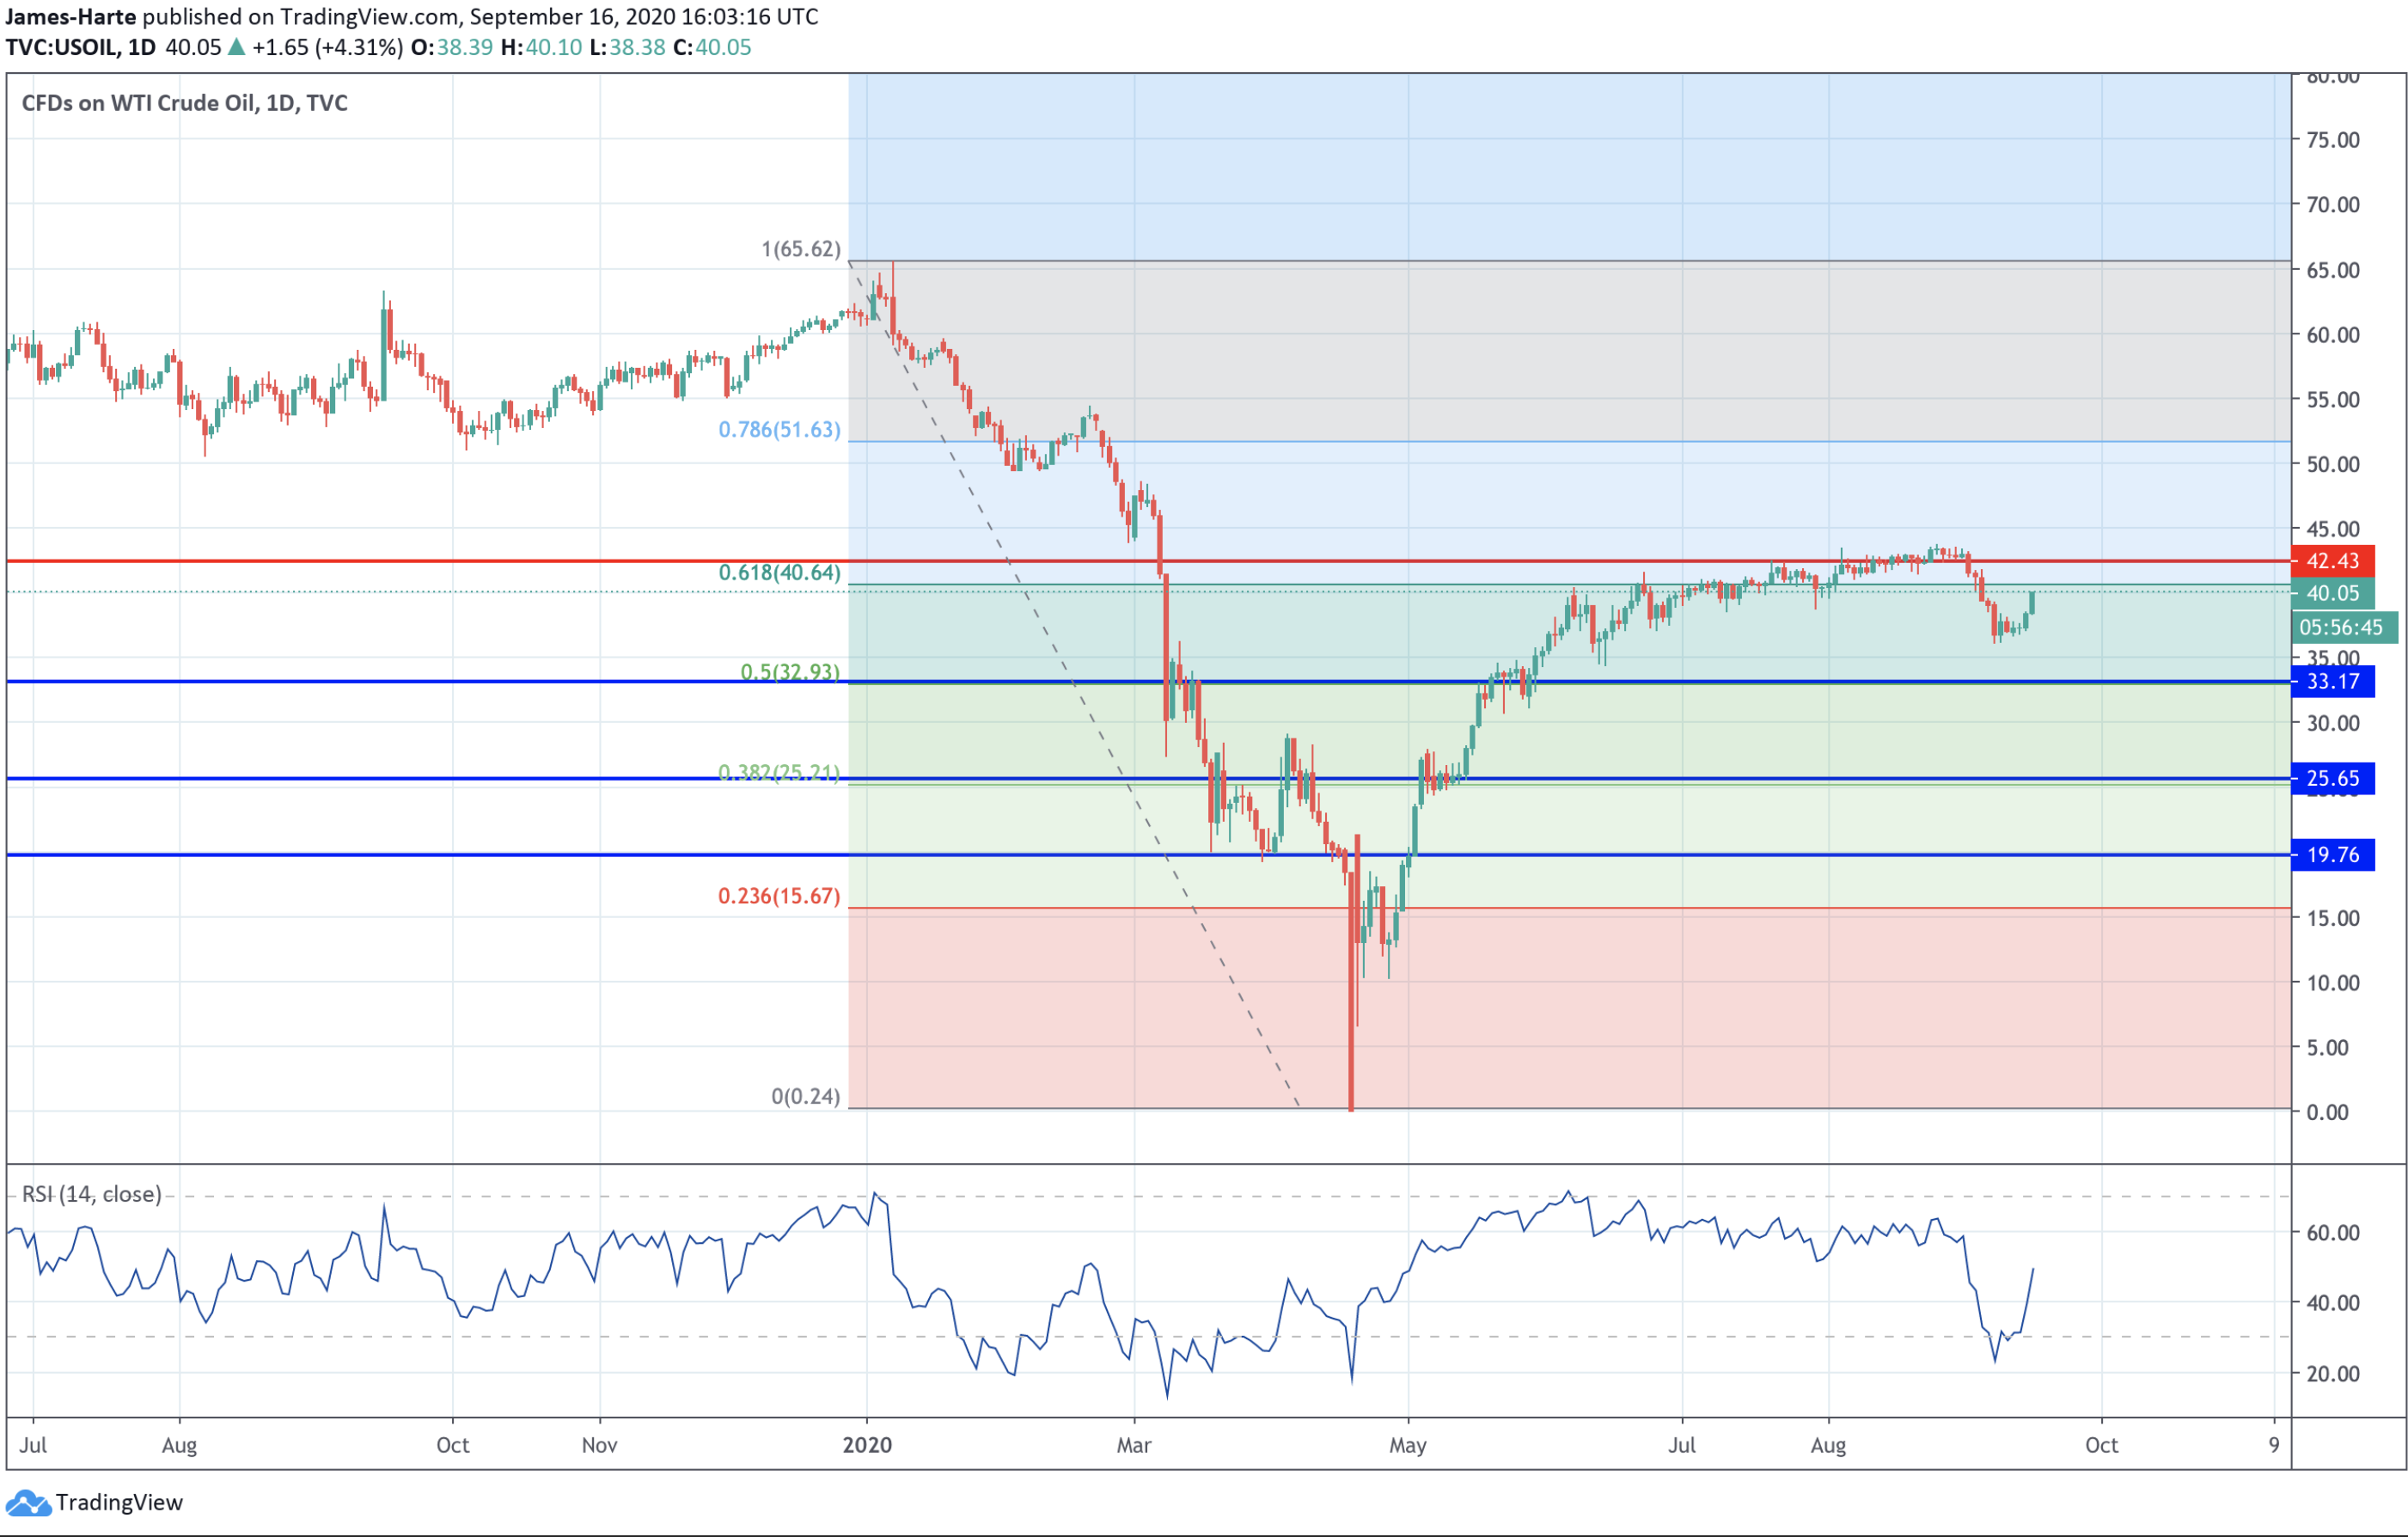Select the 0.236(15.67) Fibonacci level label

point(779,896)
